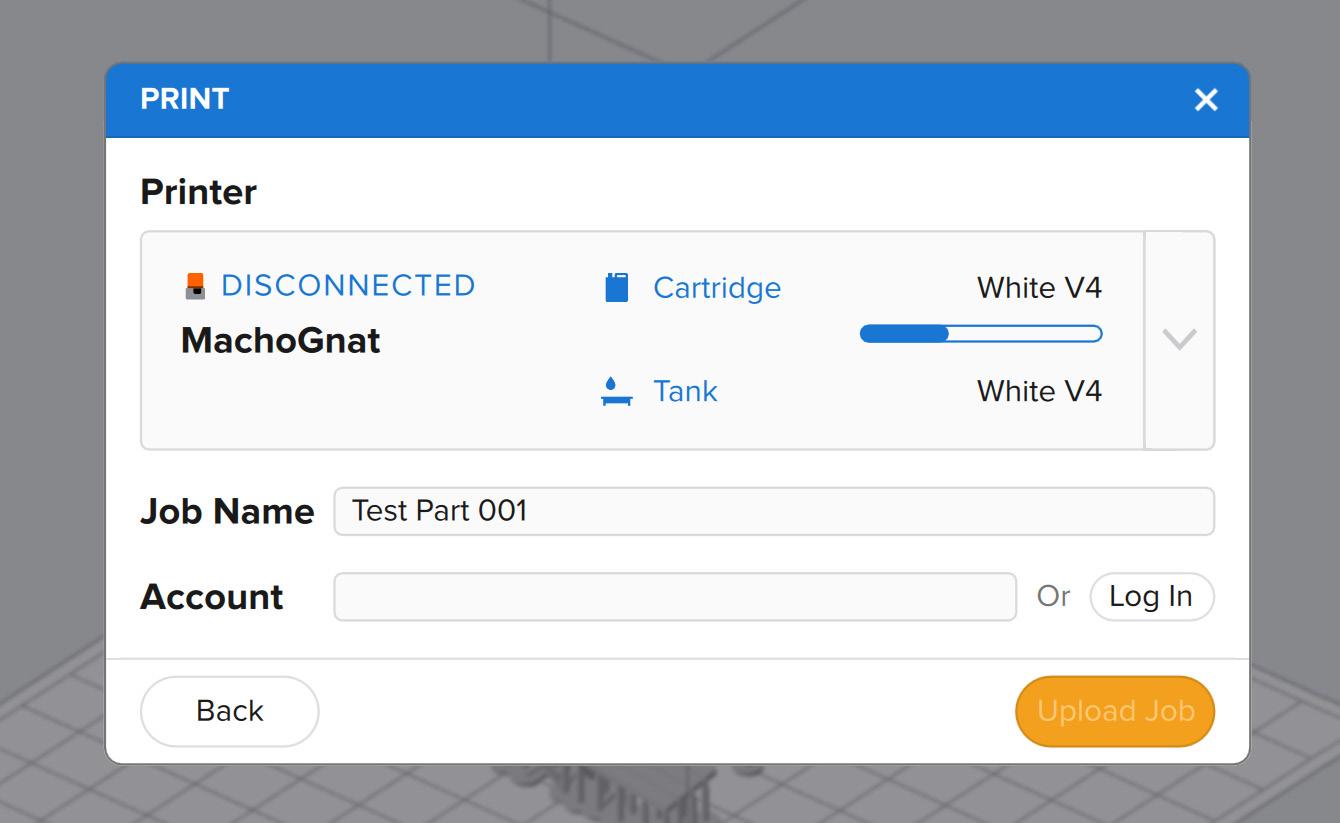Click the Cartridge icon
The height and width of the screenshot is (823, 1340).
coord(617,288)
